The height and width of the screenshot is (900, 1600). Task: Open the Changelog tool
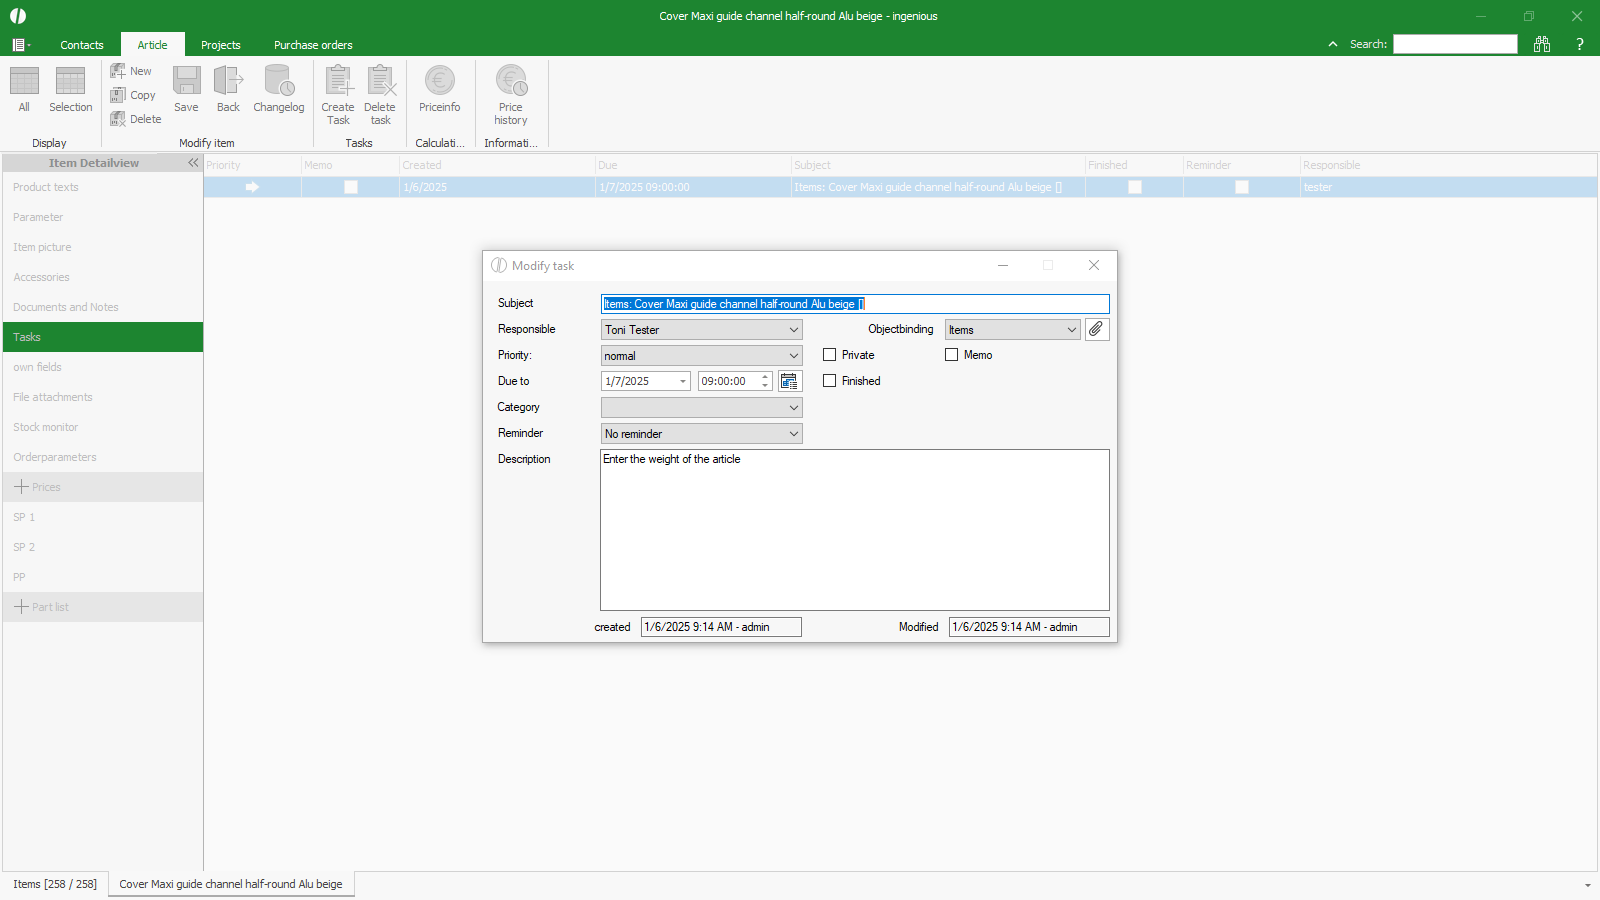pyautogui.click(x=278, y=89)
